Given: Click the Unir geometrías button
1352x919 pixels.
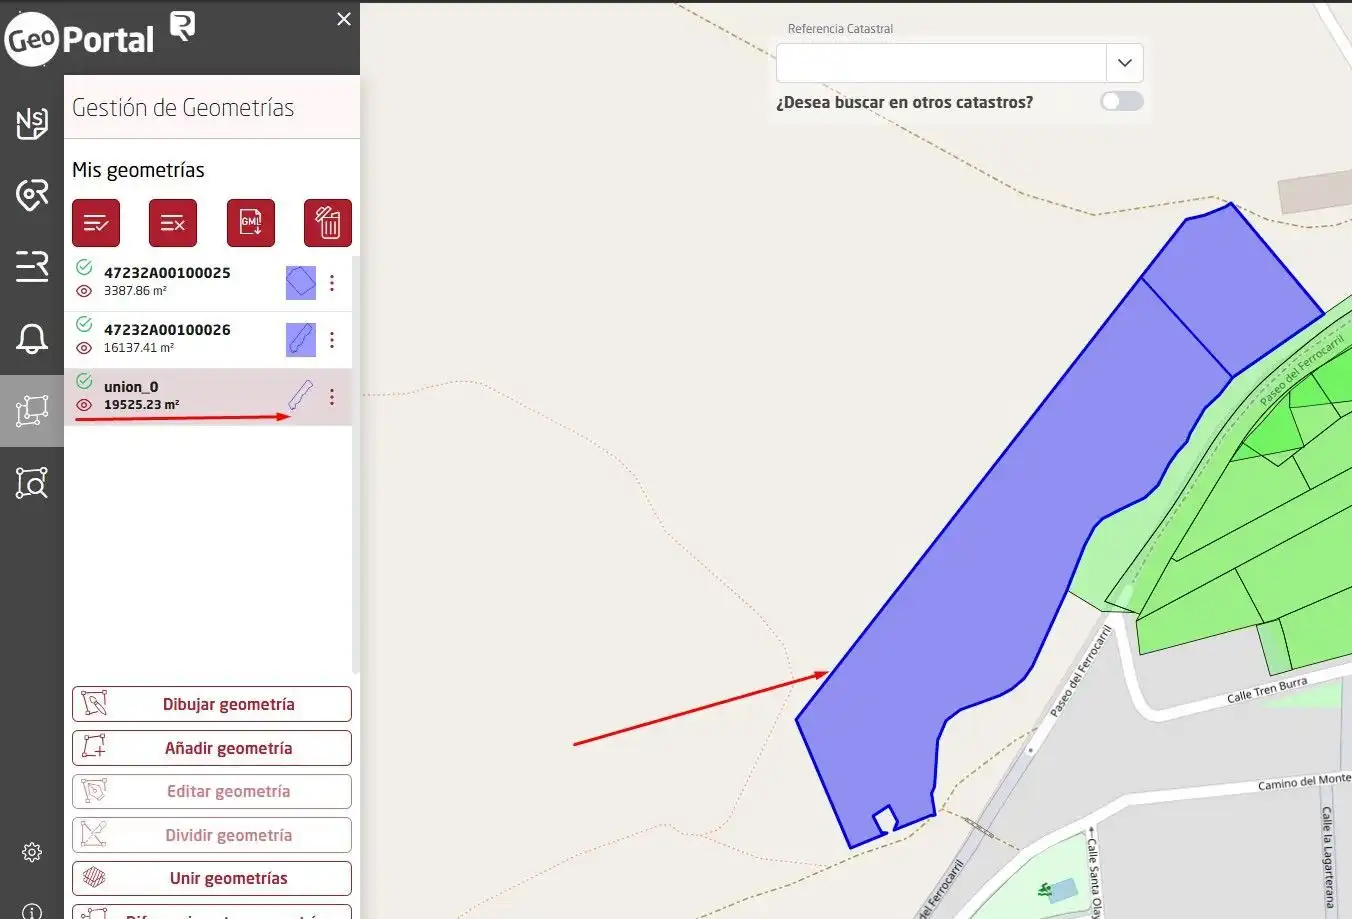Looking at the screenshot, I should 212,878.
